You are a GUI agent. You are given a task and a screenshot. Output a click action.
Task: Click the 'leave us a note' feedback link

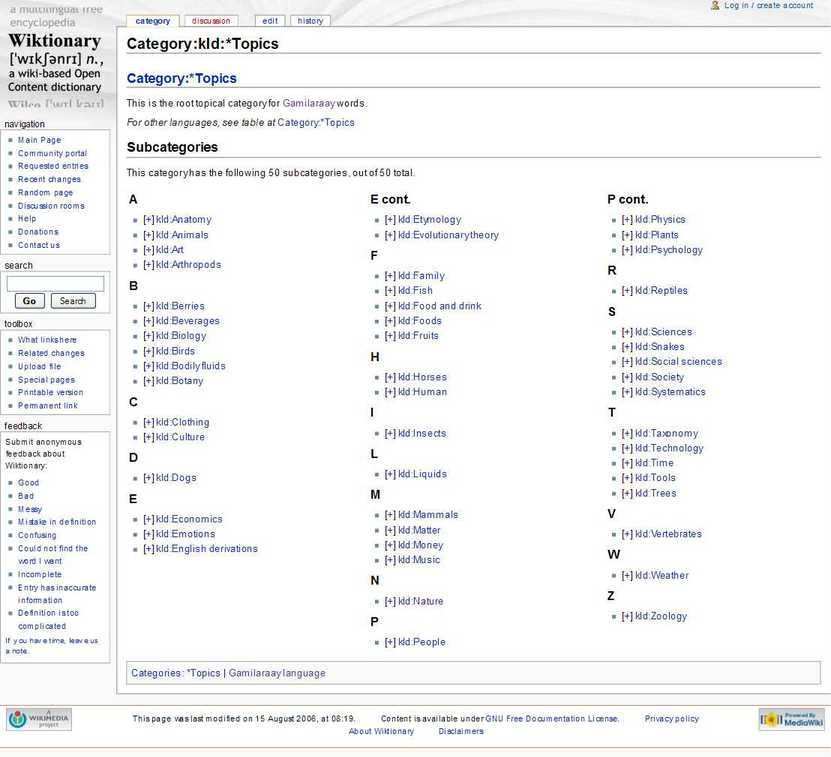tap(52, 646)
